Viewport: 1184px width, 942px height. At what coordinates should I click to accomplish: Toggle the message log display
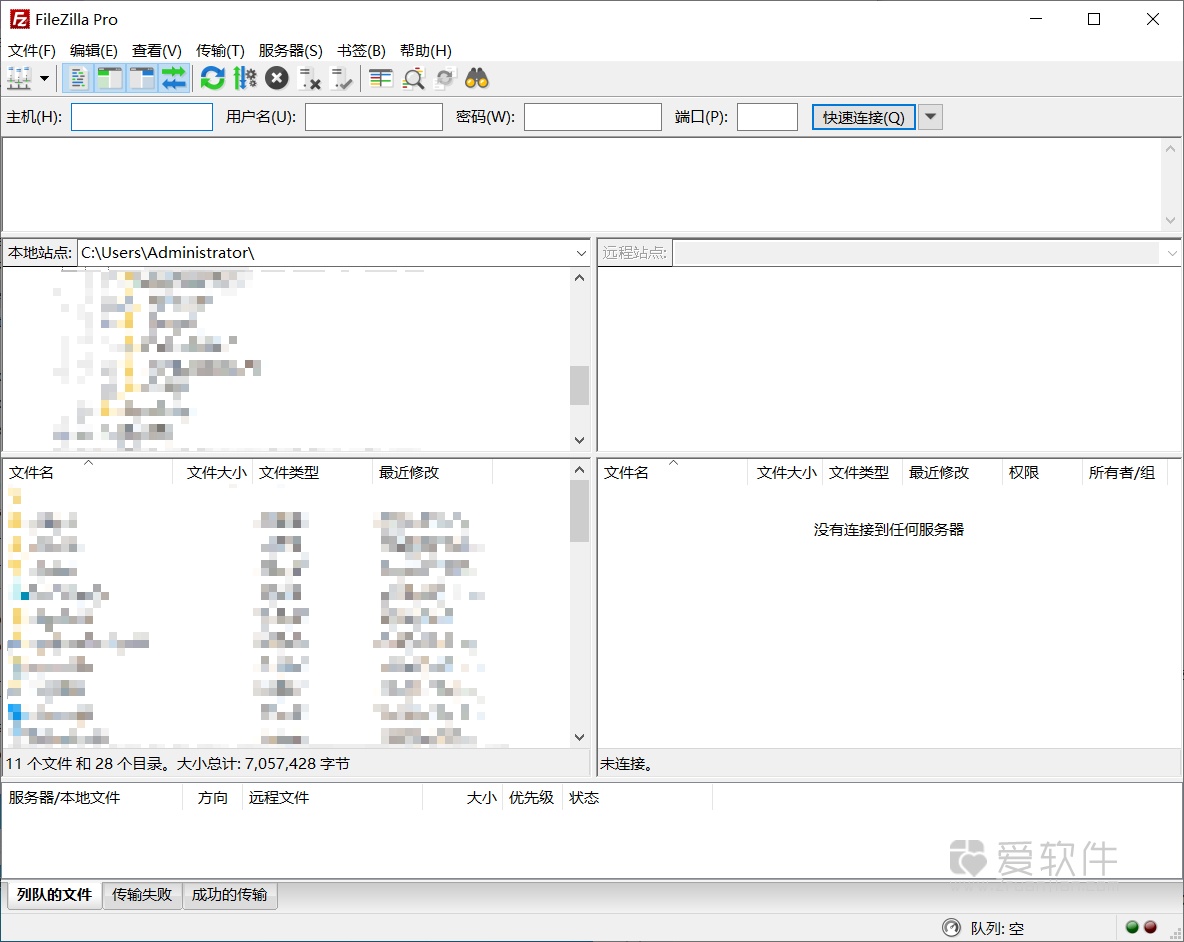pos(77,78)
